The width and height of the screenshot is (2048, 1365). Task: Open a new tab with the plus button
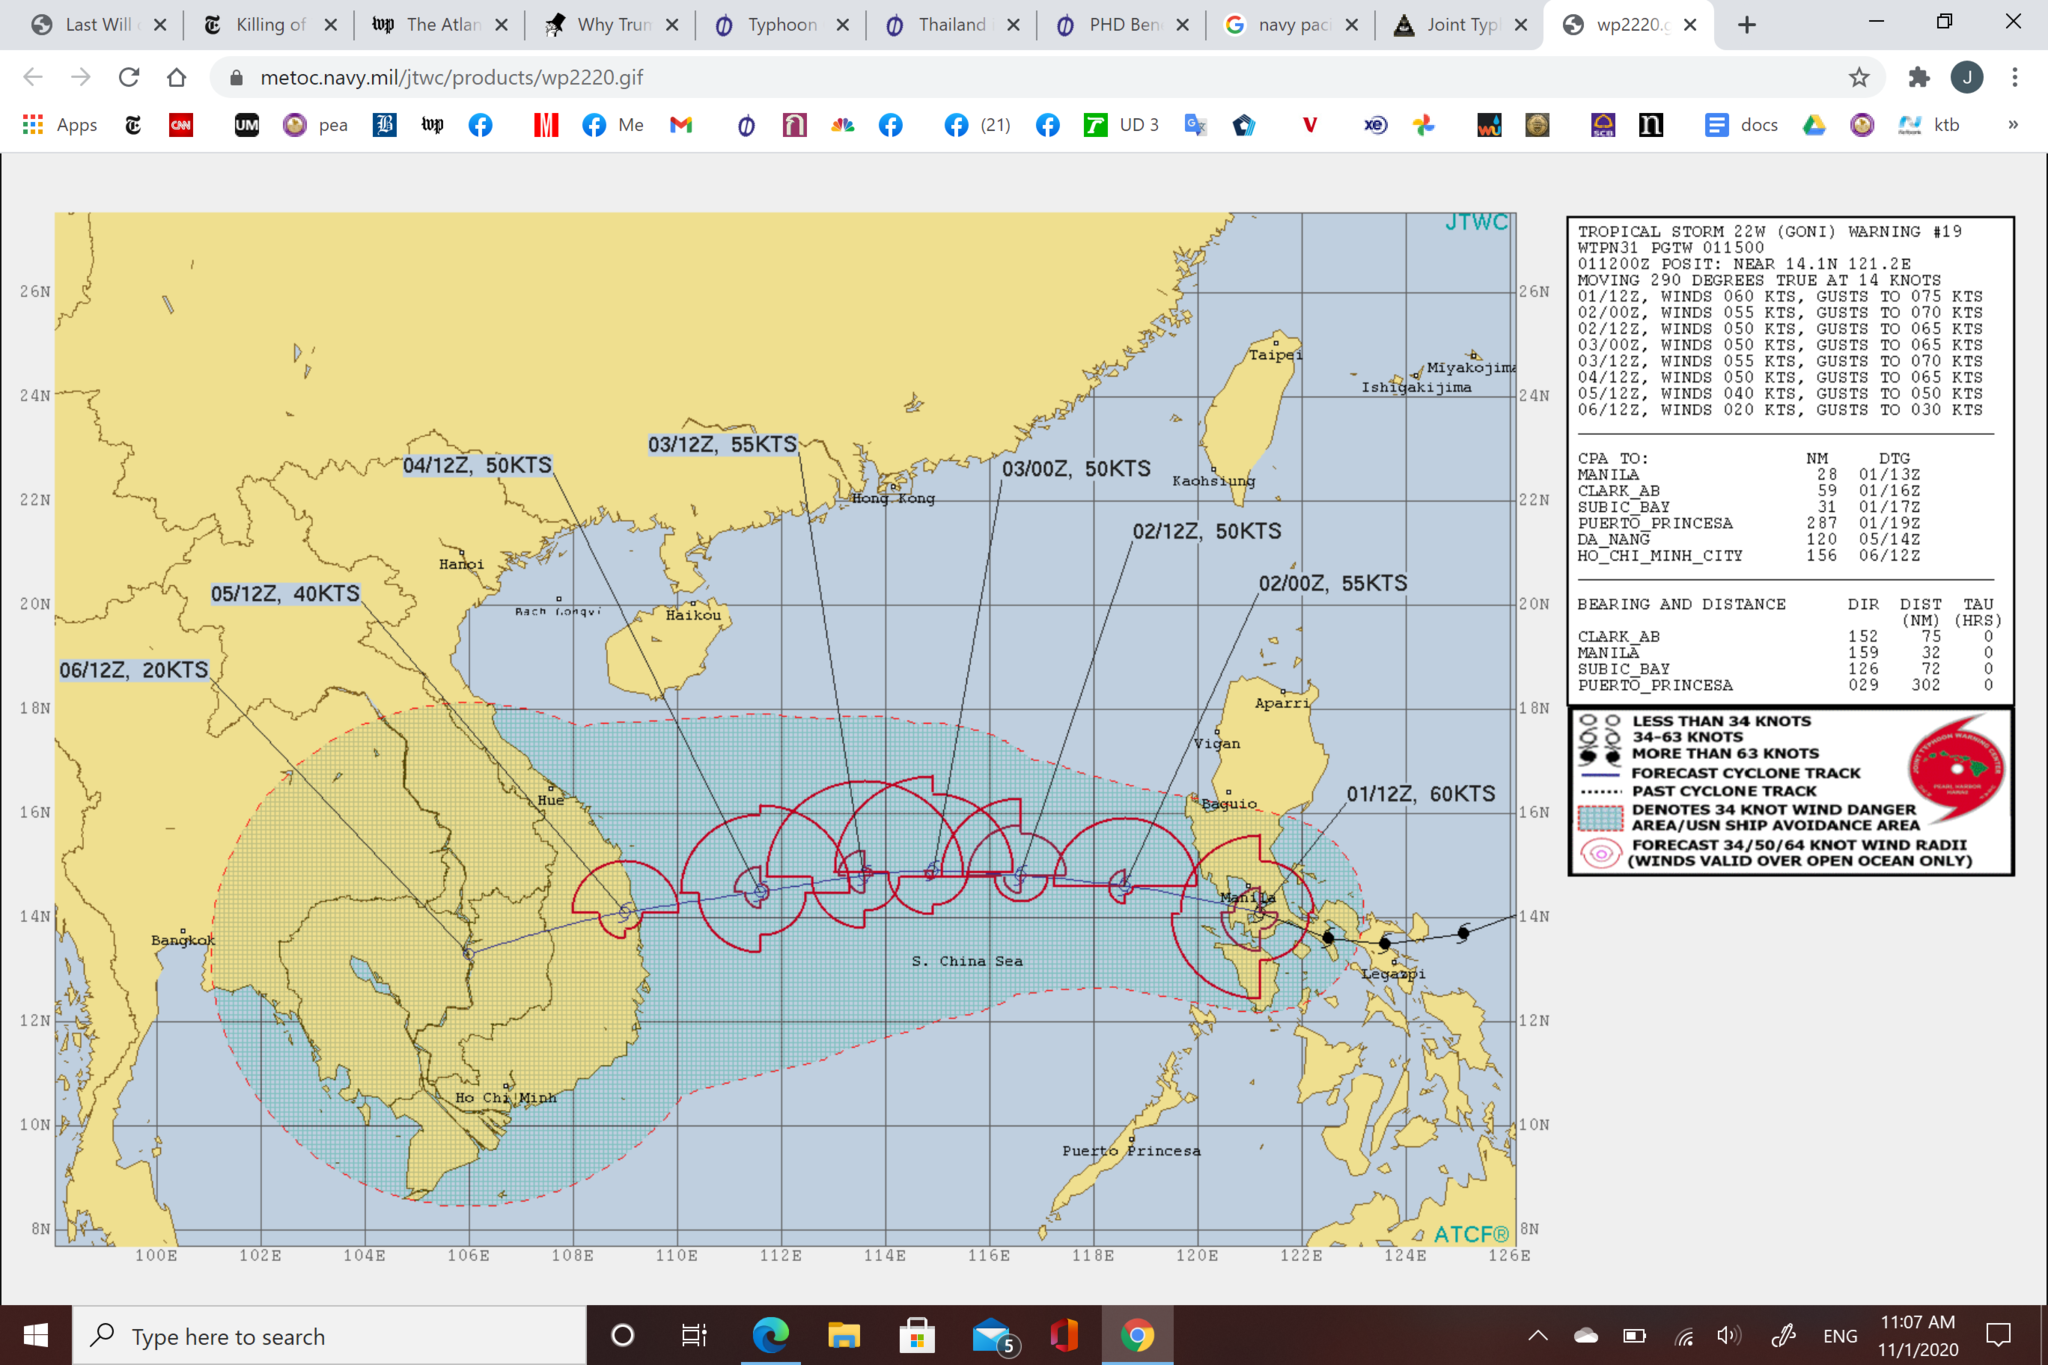(1747, 25)
